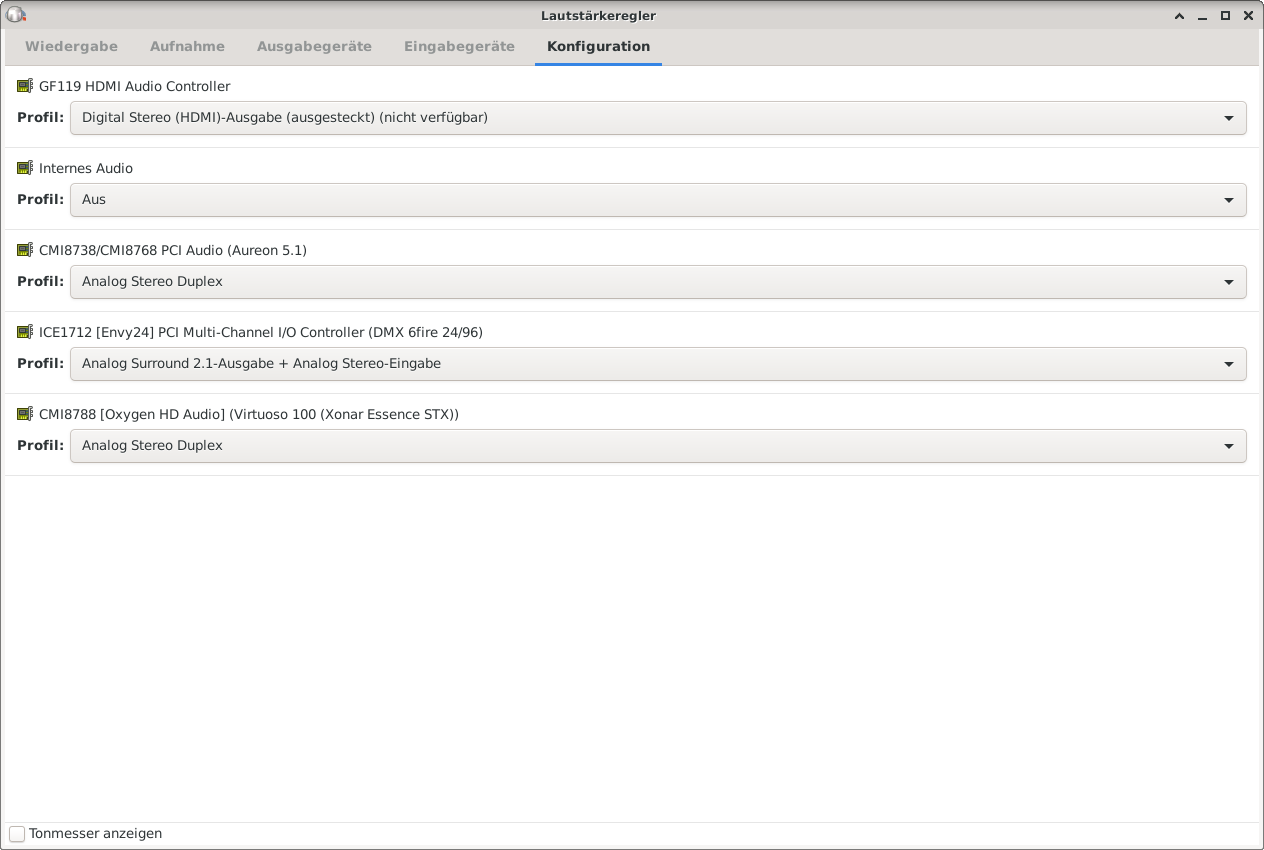Image resolution: width=1264 pixels, height=850 pixels.
Task: Click the ICE1712 DMX 6fire card icon
Action: [25, 332]
